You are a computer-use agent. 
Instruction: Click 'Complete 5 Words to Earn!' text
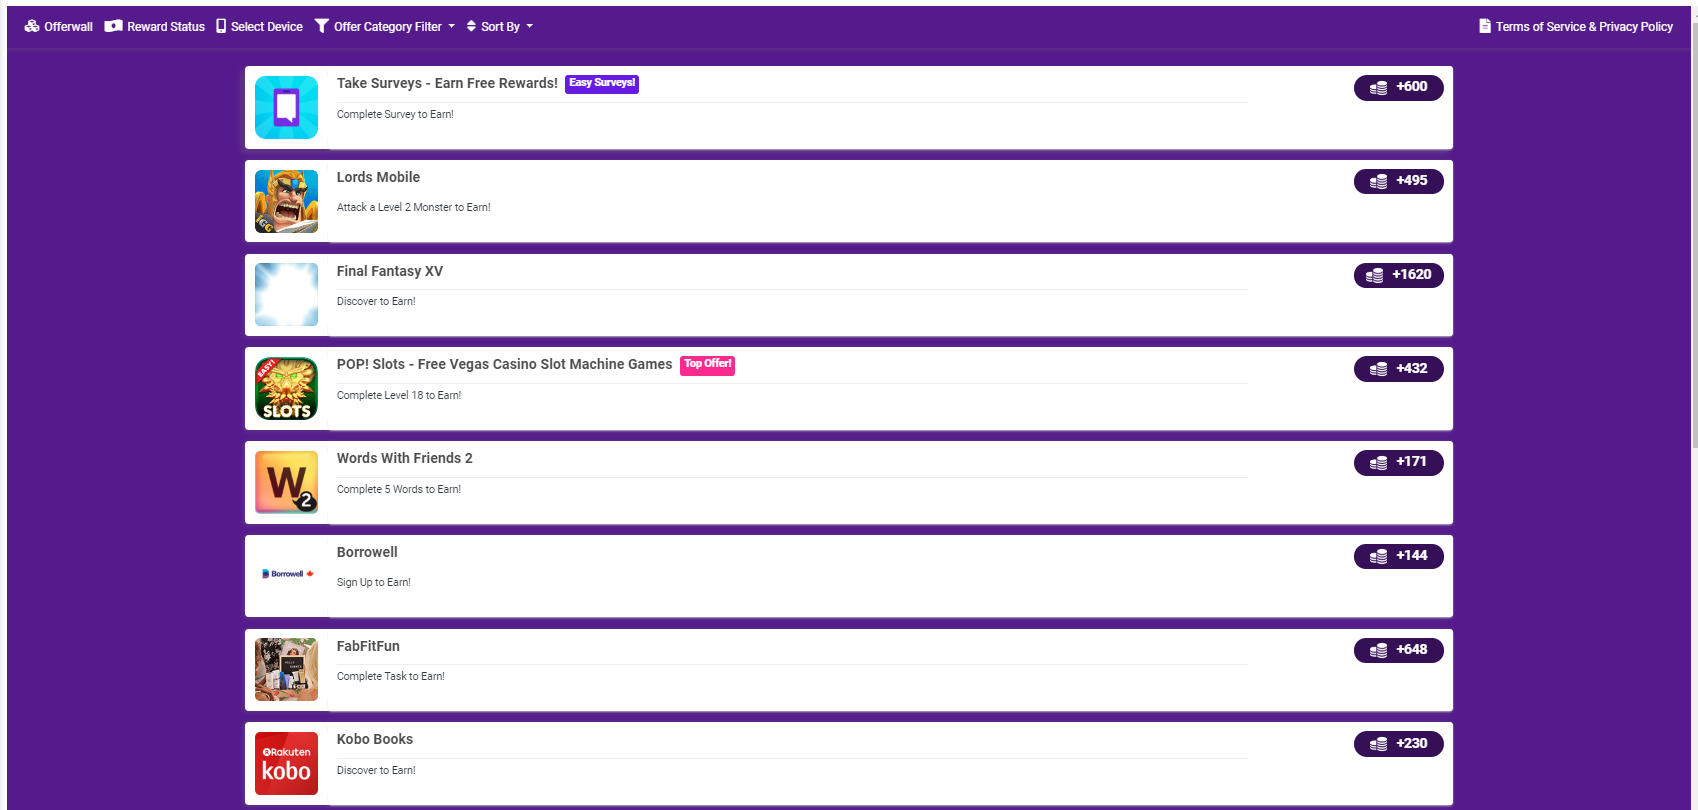[399, 489]
